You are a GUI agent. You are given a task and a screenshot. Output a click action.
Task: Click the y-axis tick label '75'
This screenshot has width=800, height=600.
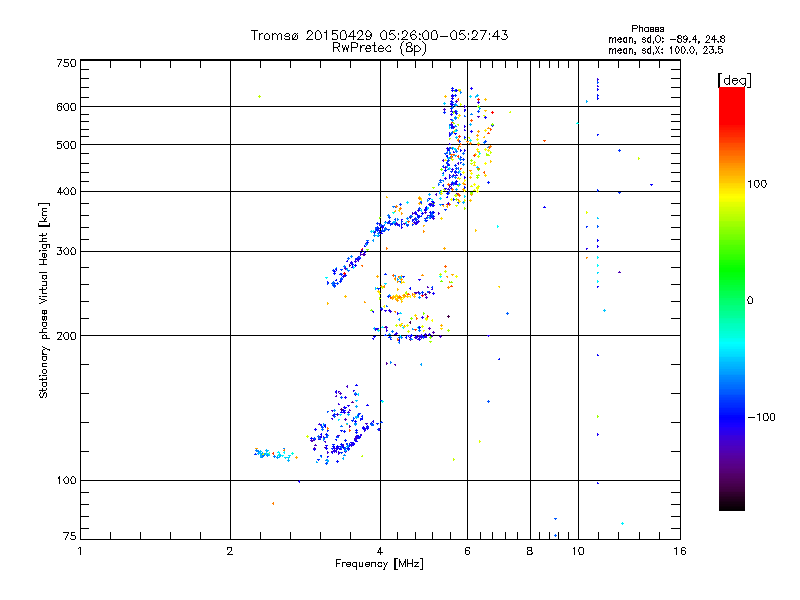click(x=70, y=536)
